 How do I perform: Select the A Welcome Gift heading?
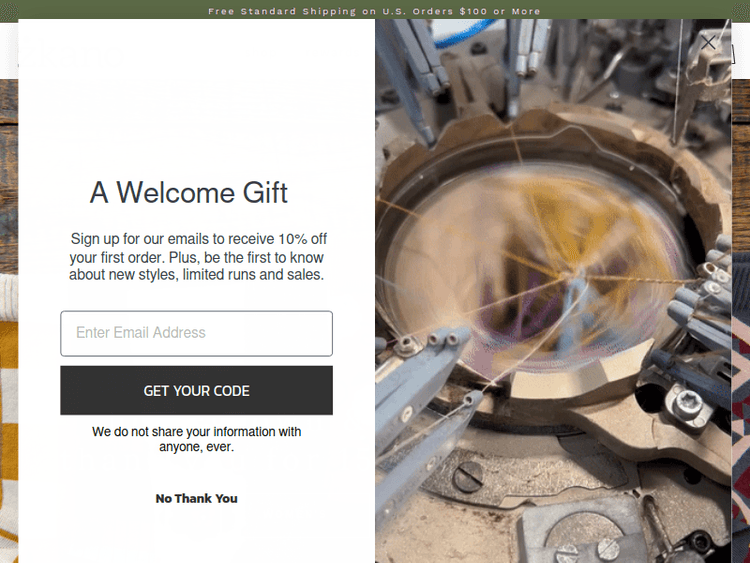coord(188,193)
